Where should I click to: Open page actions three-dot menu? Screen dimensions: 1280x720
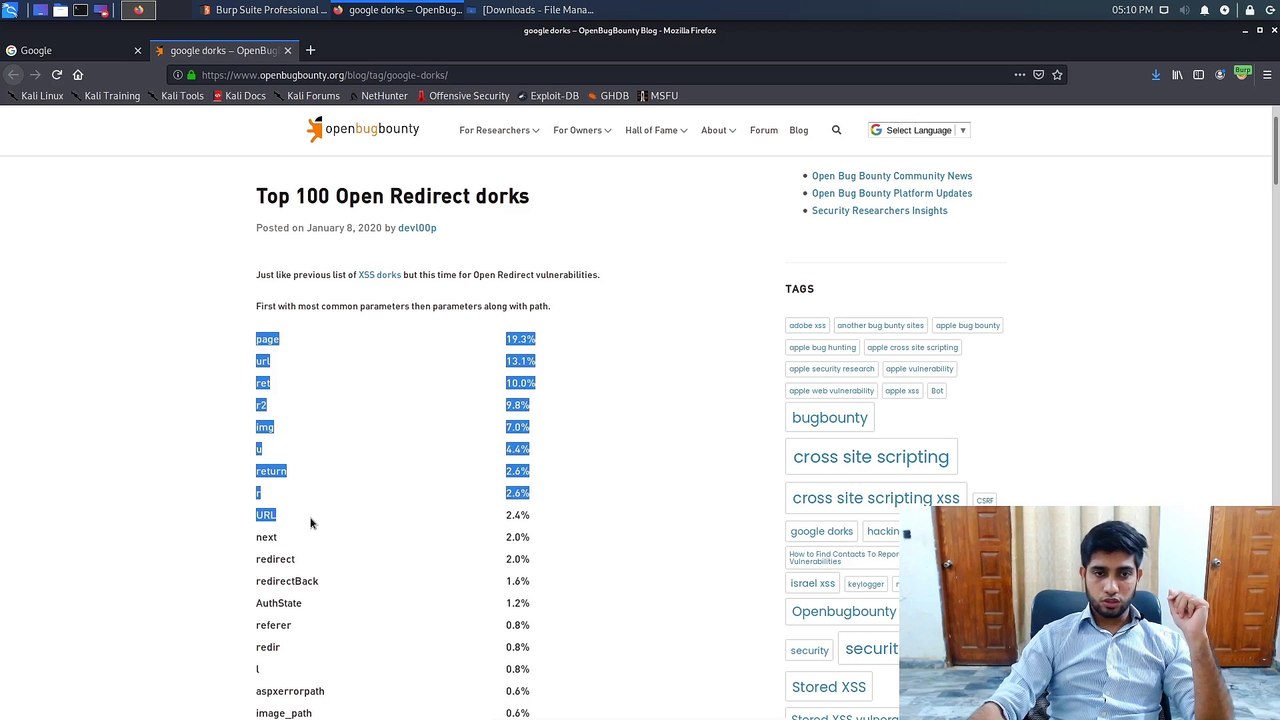(1019, 75)
